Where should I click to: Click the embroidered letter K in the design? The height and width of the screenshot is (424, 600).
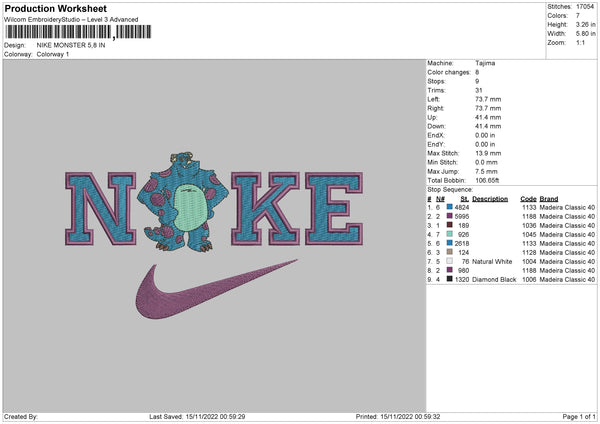(x=266, y=209)
